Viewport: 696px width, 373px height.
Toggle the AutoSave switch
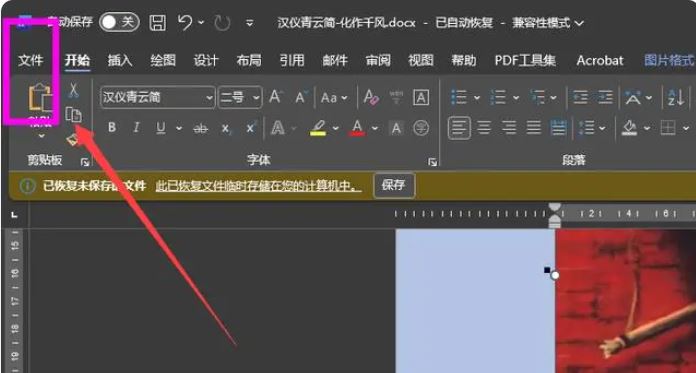point(119,22)
